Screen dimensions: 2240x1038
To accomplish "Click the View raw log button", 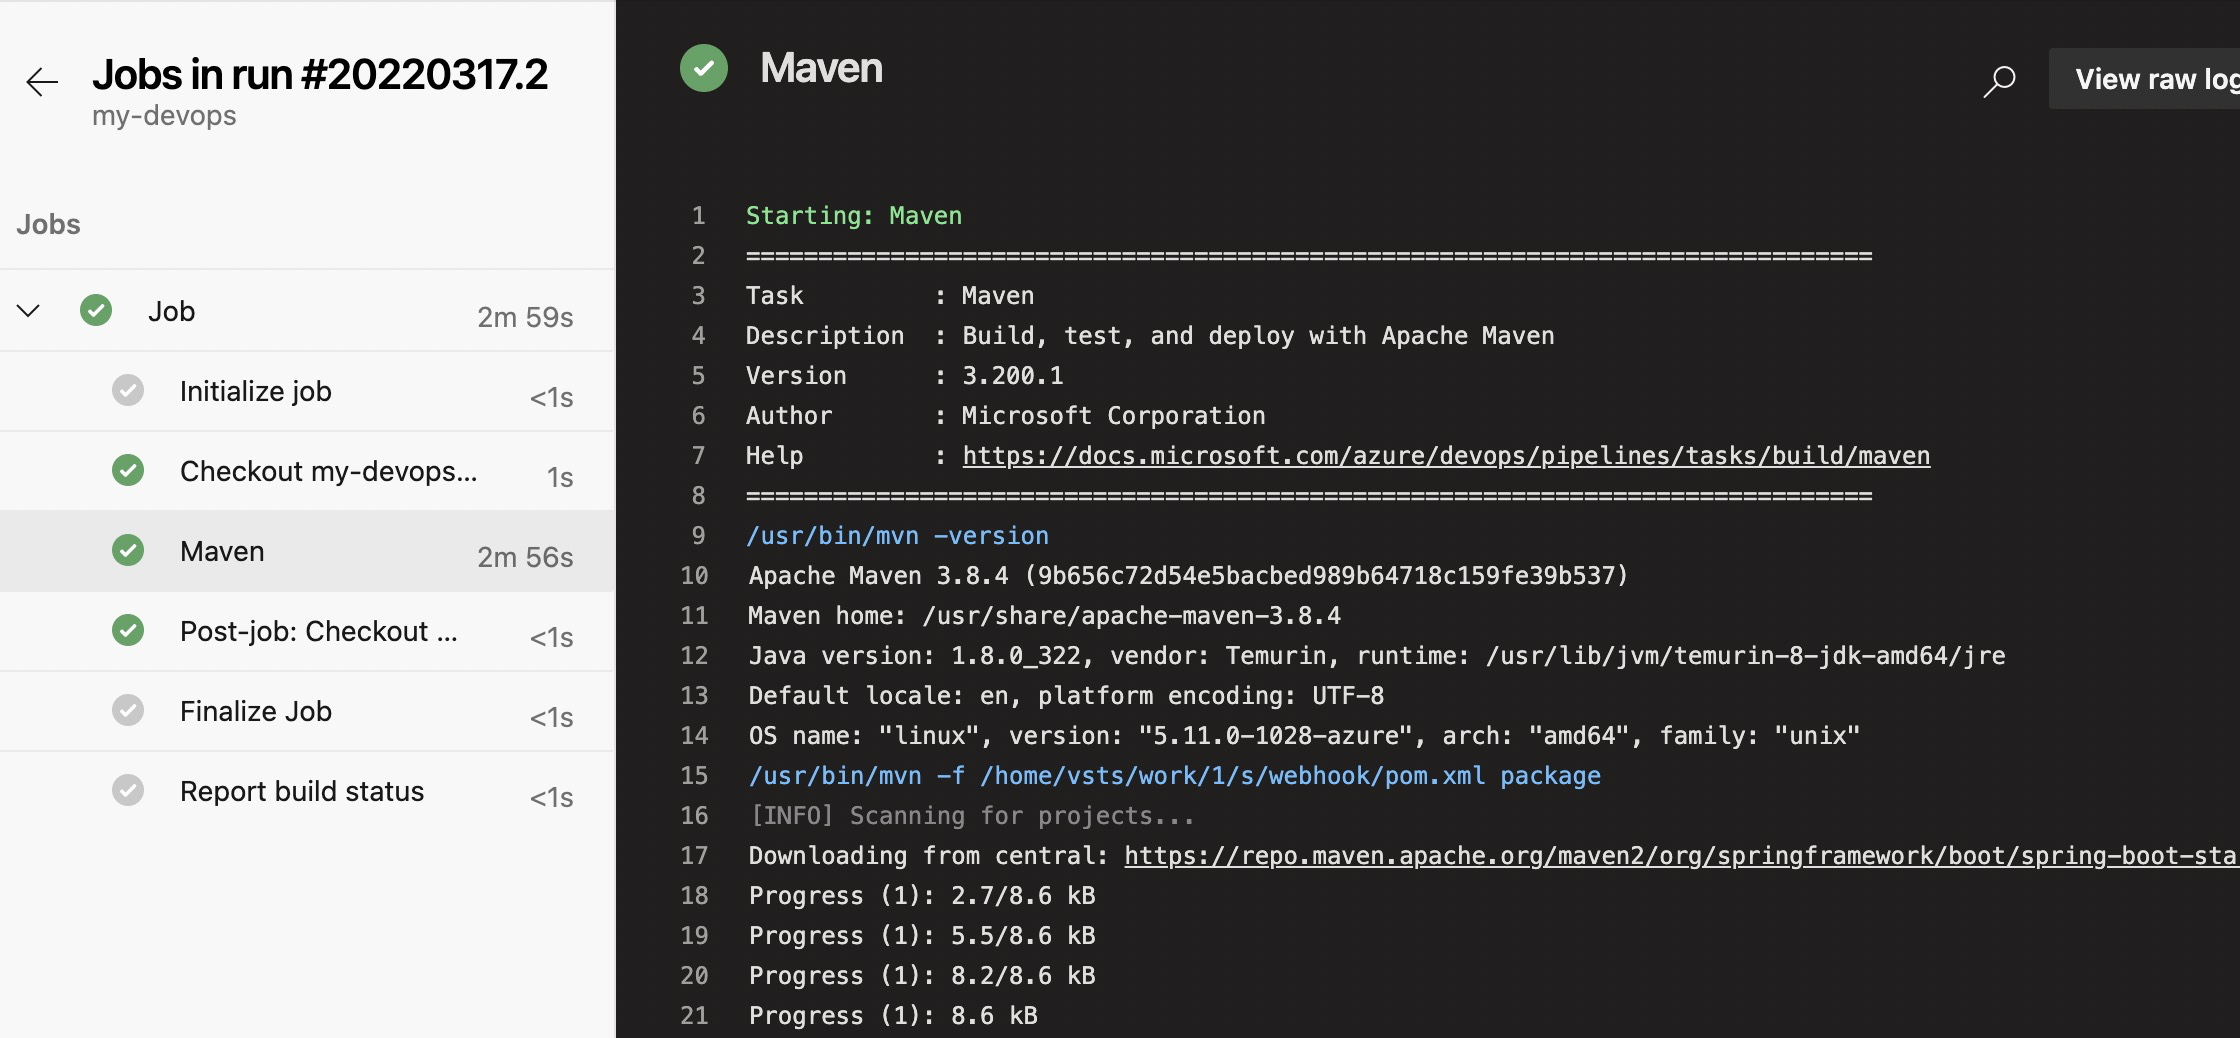I will (2145, 79).
